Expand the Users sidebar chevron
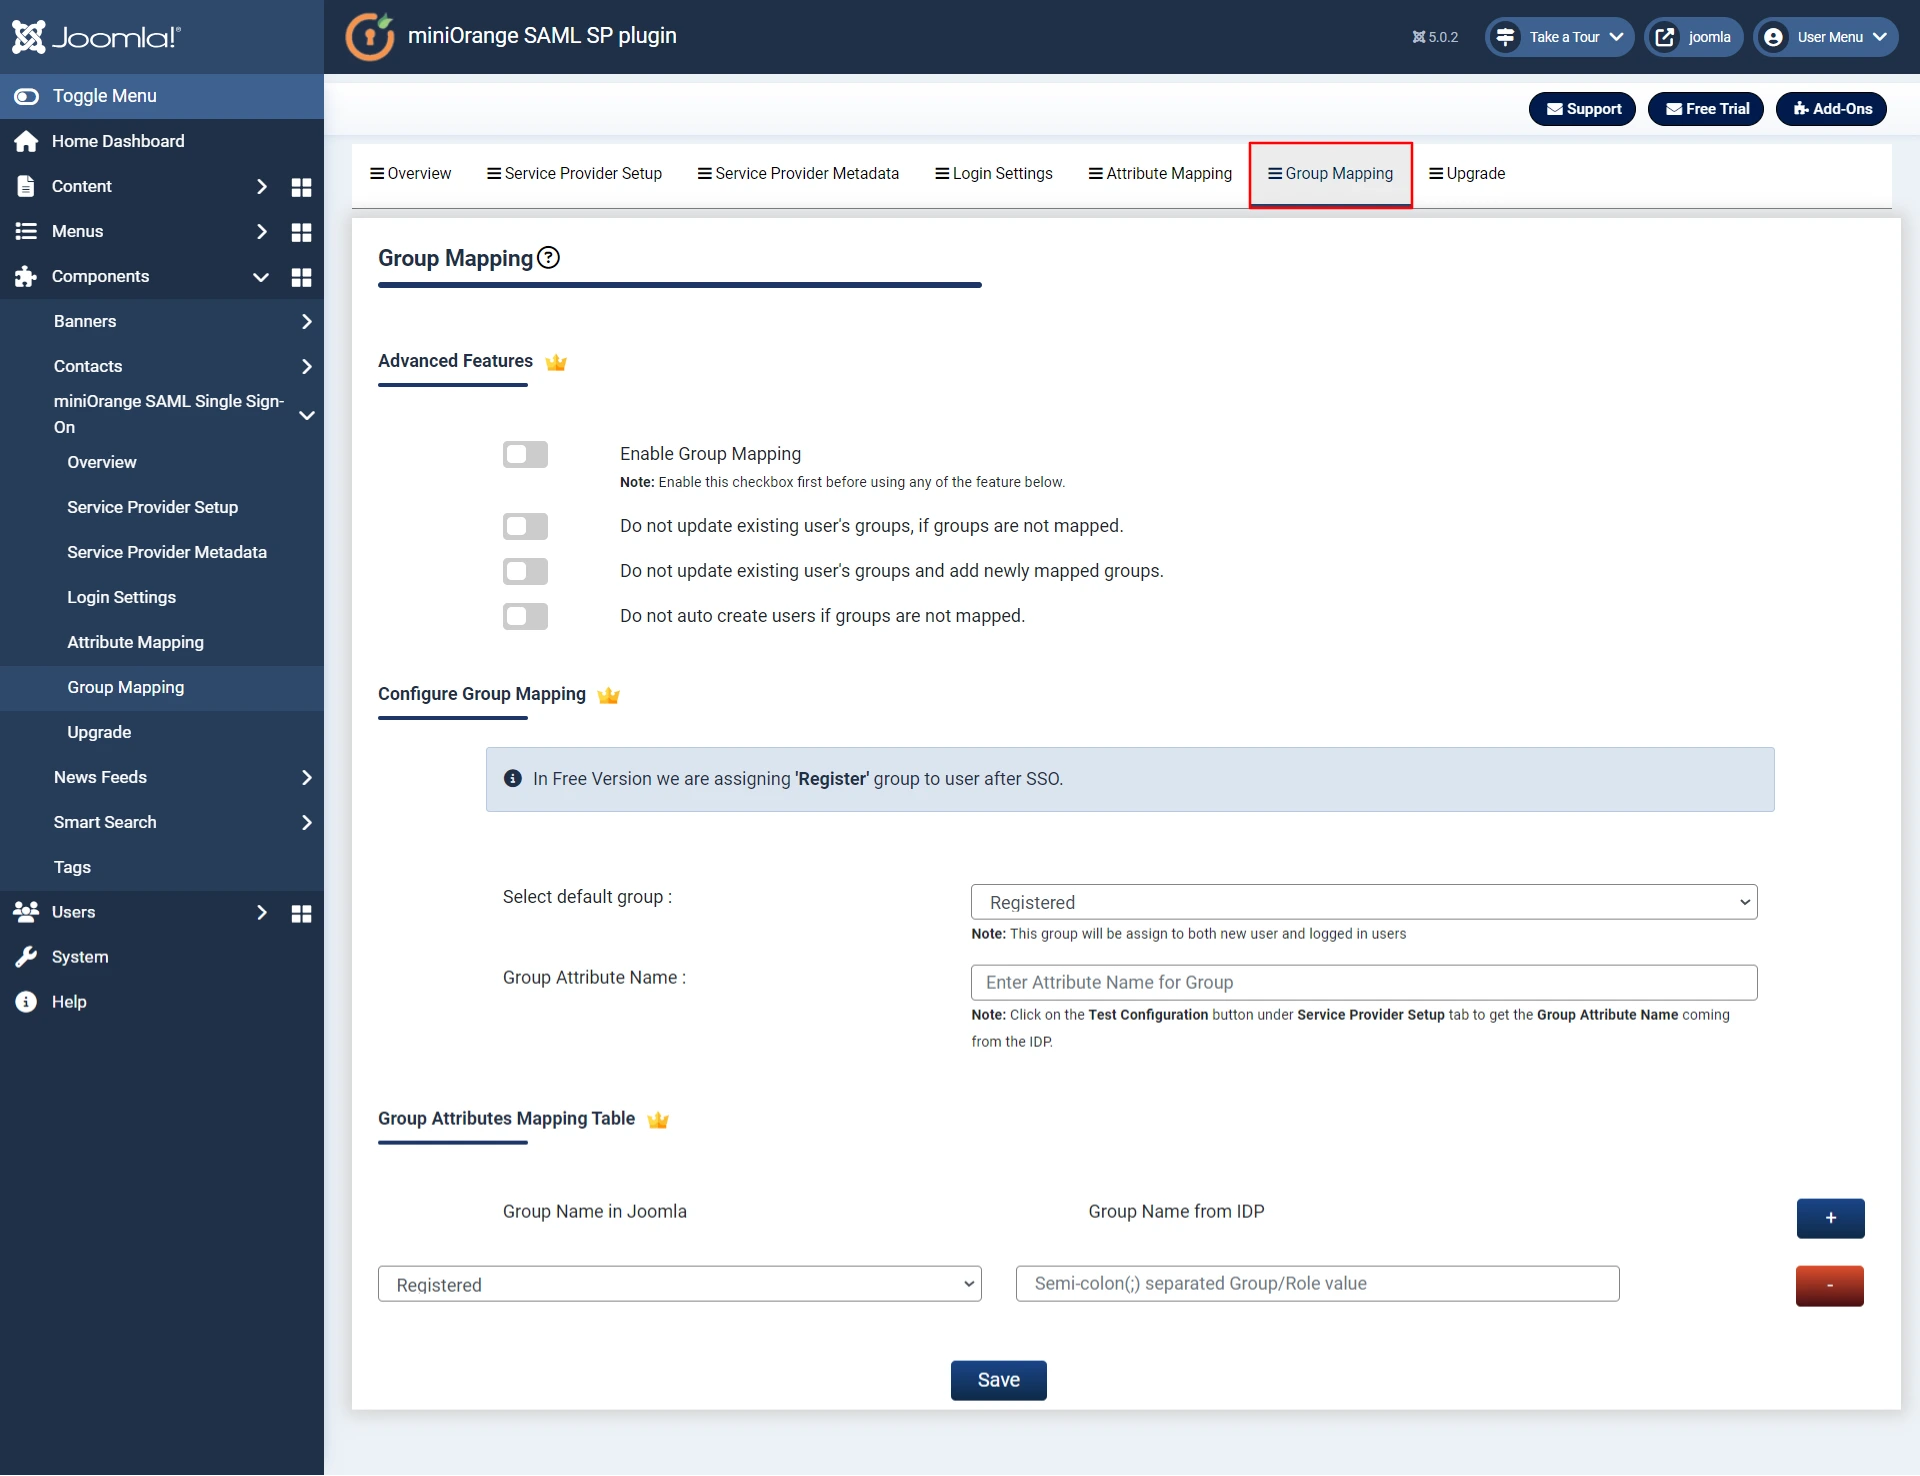 pos(262,912)
